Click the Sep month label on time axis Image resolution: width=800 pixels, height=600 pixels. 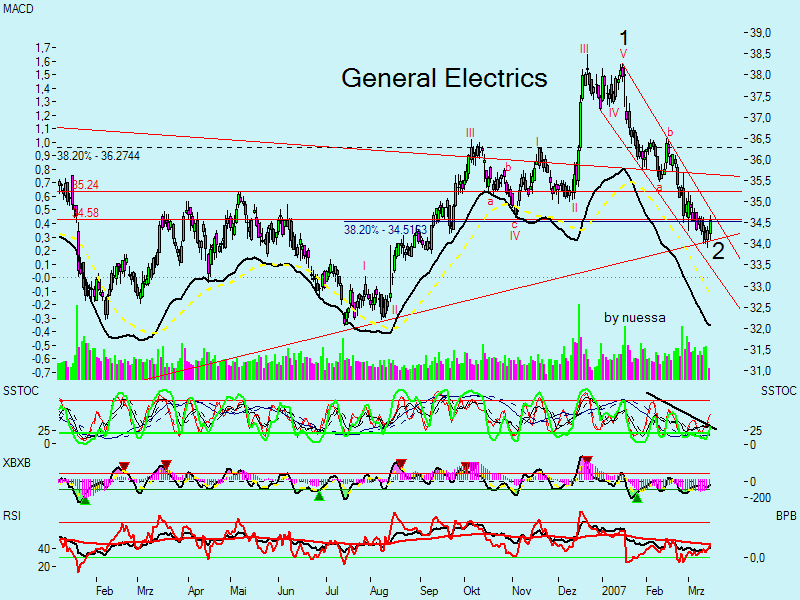click(x=429, y=591)
